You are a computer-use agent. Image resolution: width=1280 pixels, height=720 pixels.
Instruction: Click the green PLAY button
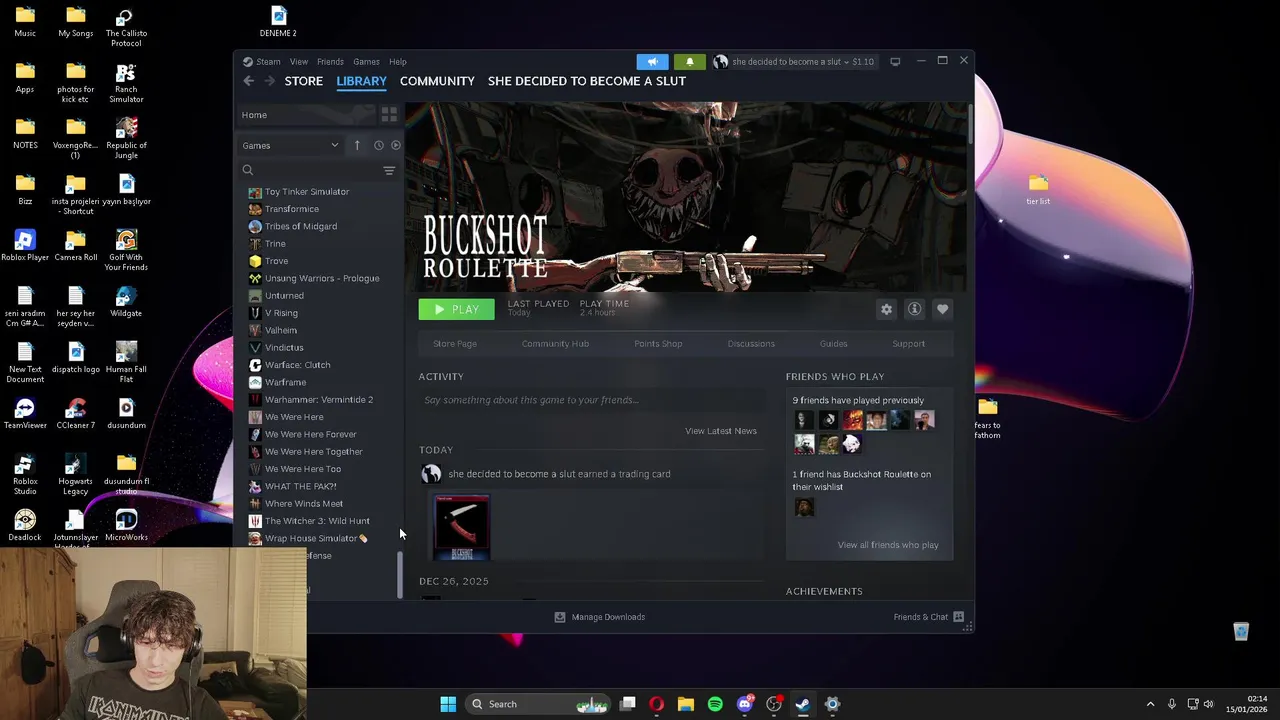(x=456, y=309)
